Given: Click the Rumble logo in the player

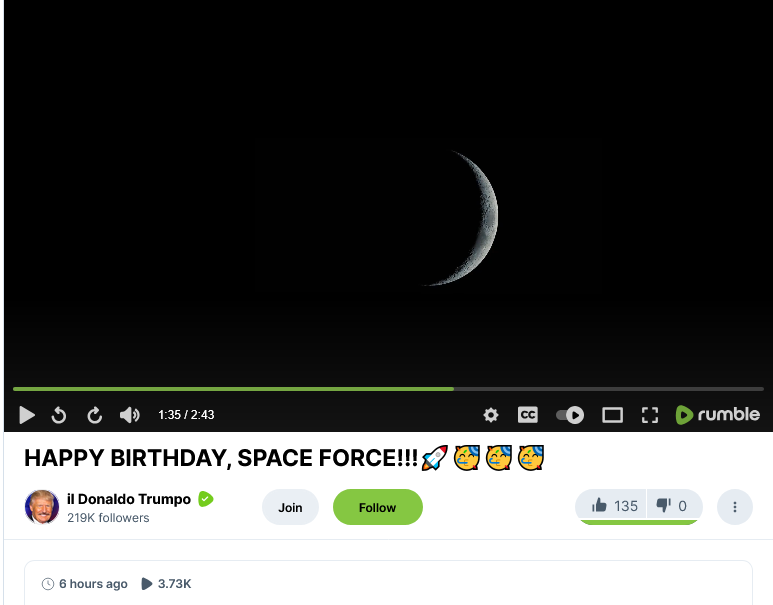Looking at the screenshot, I should point(717,415).
